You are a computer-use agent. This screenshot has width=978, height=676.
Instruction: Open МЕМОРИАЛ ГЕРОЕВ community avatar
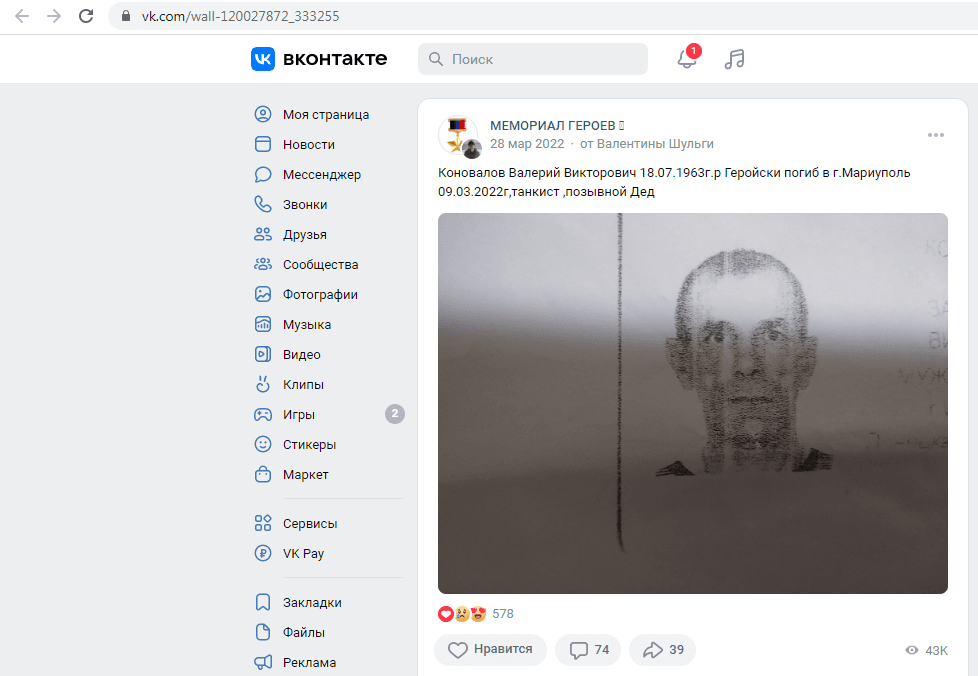tap(458, 135)
